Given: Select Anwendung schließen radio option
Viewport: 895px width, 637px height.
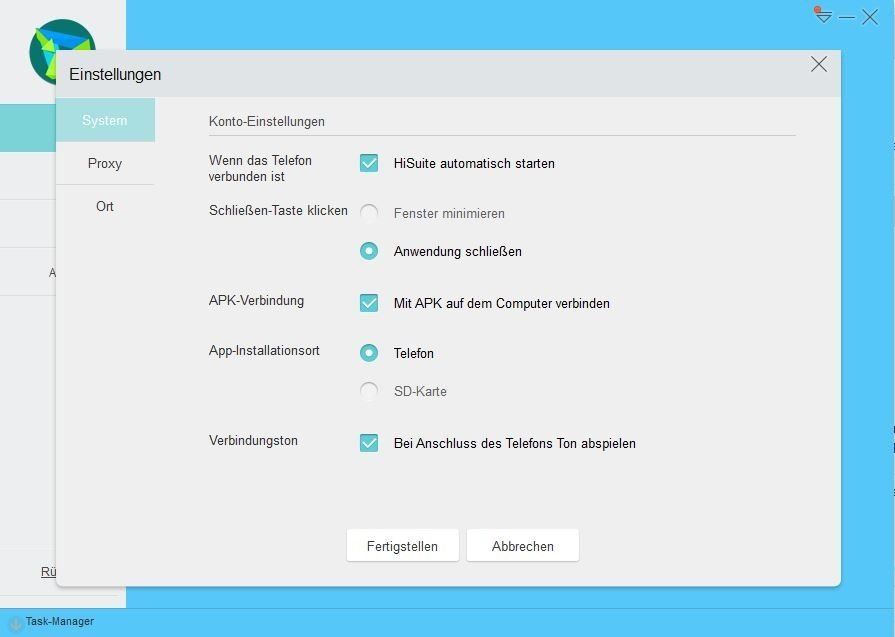Looking at the screenshot, I should coord(369,251).
